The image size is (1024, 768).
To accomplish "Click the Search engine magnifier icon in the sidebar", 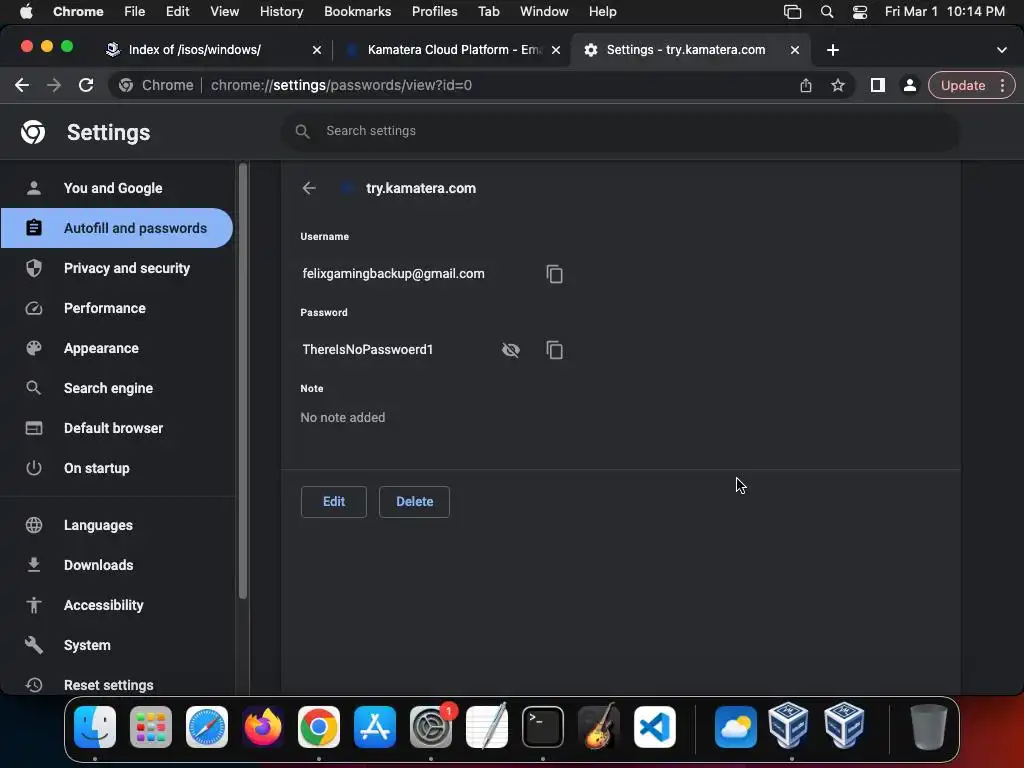I will [34, 388].
